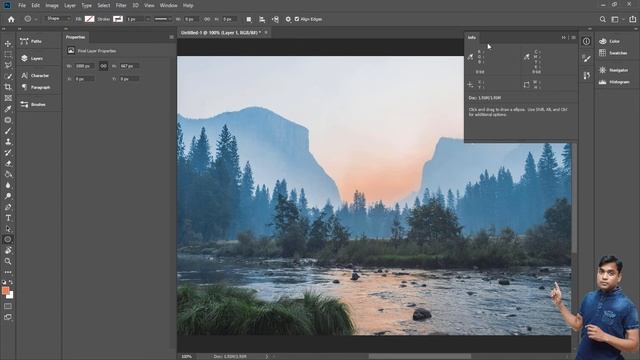Open the Window menu
The height and width of the screenshot is (360, 640).
pos(168,6)
